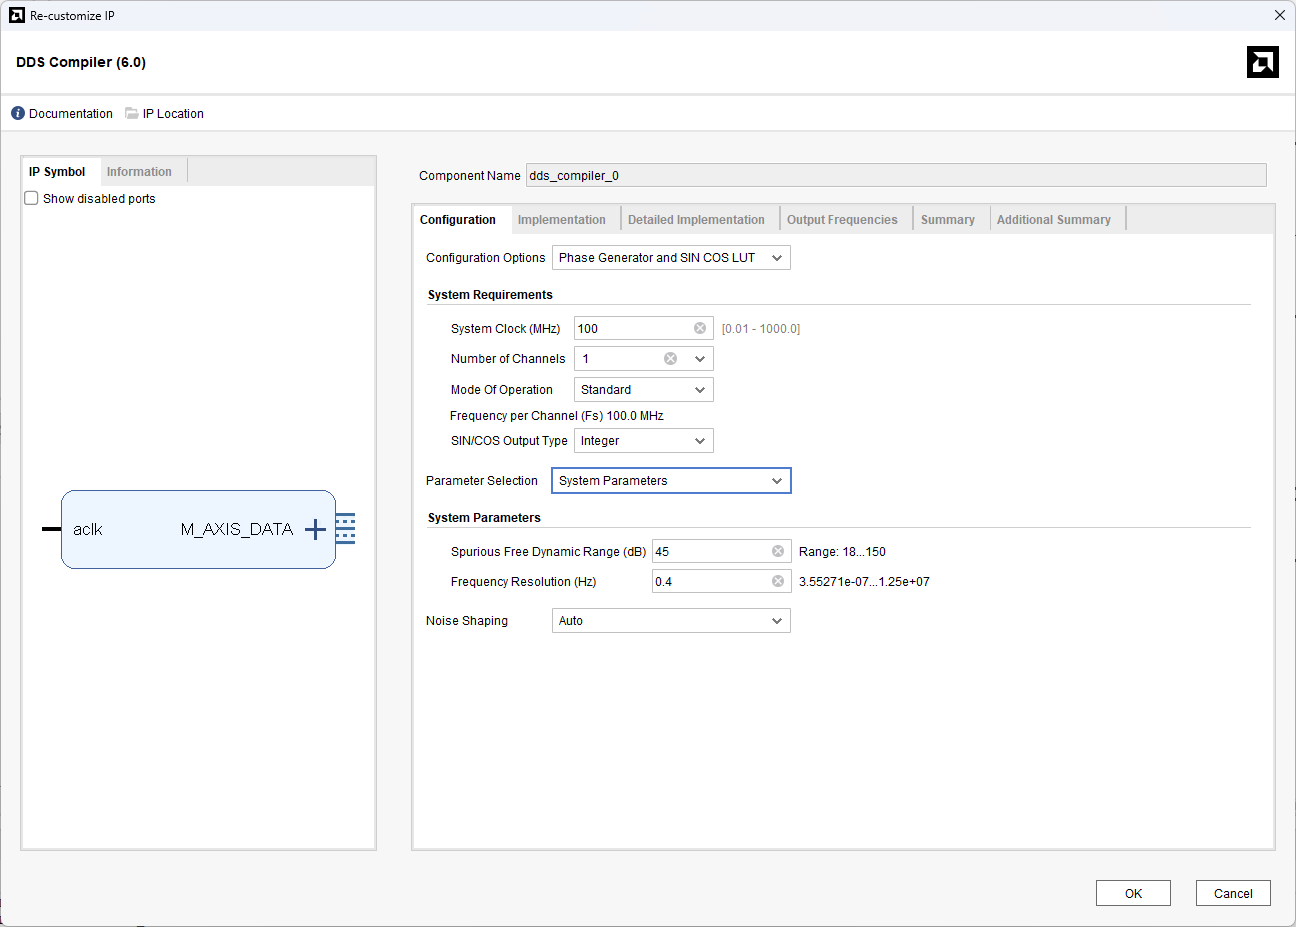The image size is (1296, 927).
Task: Expand the SIN/COS Output Type dropdown
Action: coord(643,441)
